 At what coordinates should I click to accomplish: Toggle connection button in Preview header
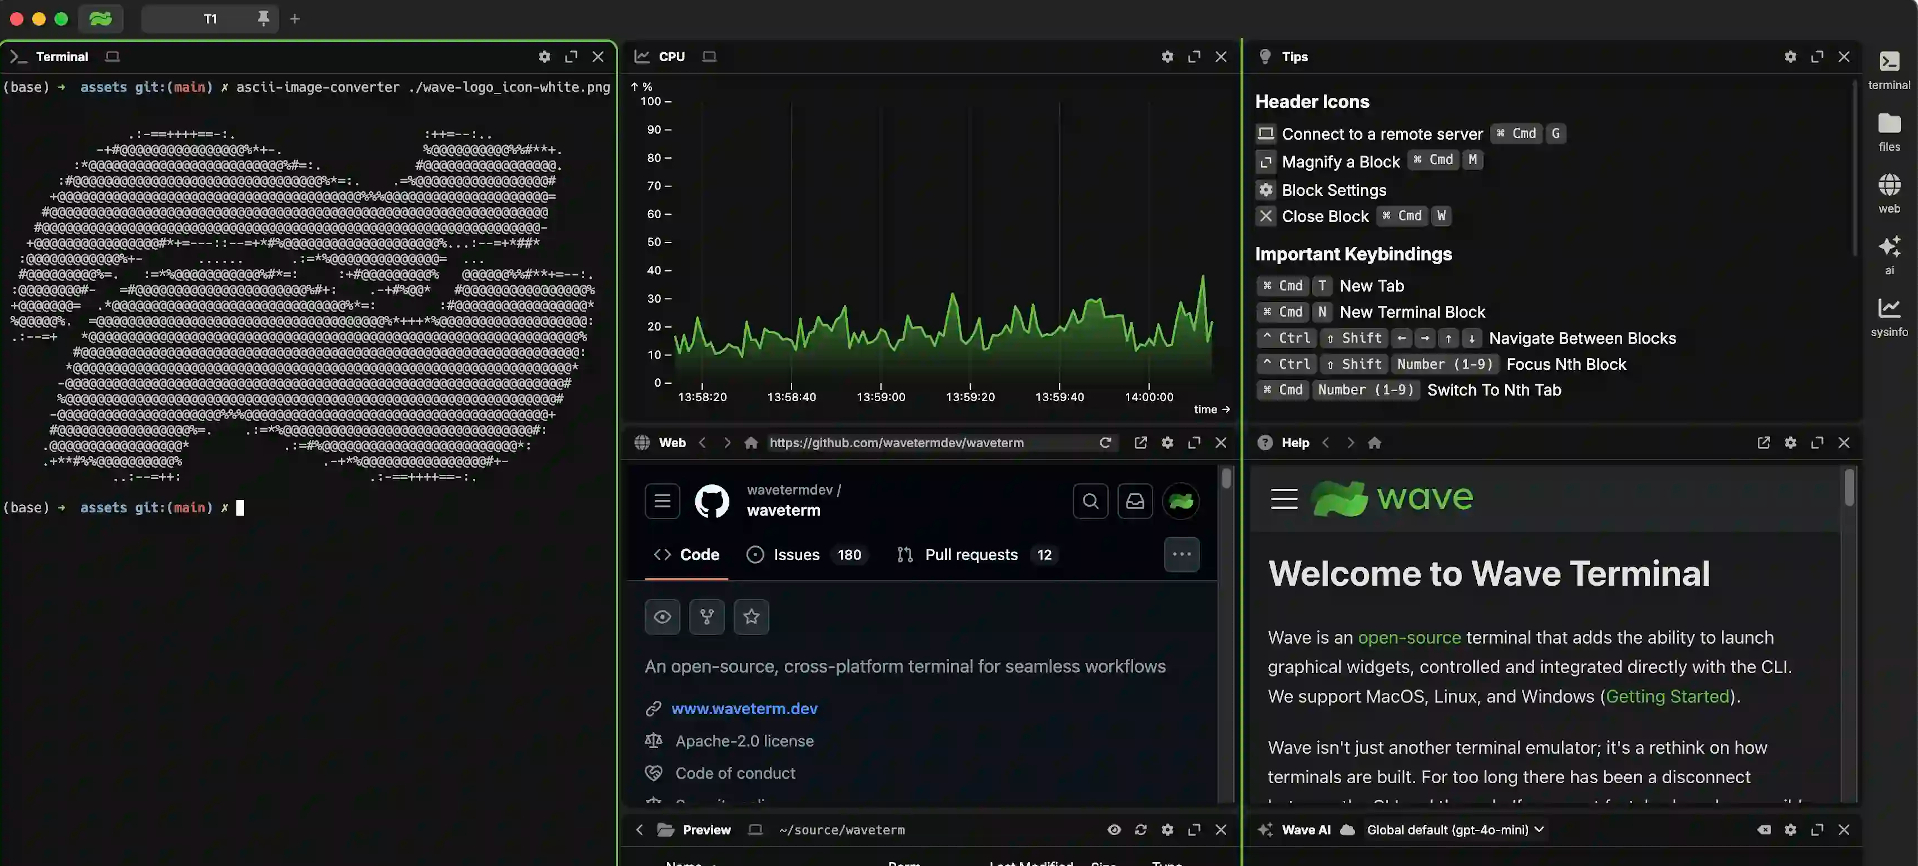point(755,830)
